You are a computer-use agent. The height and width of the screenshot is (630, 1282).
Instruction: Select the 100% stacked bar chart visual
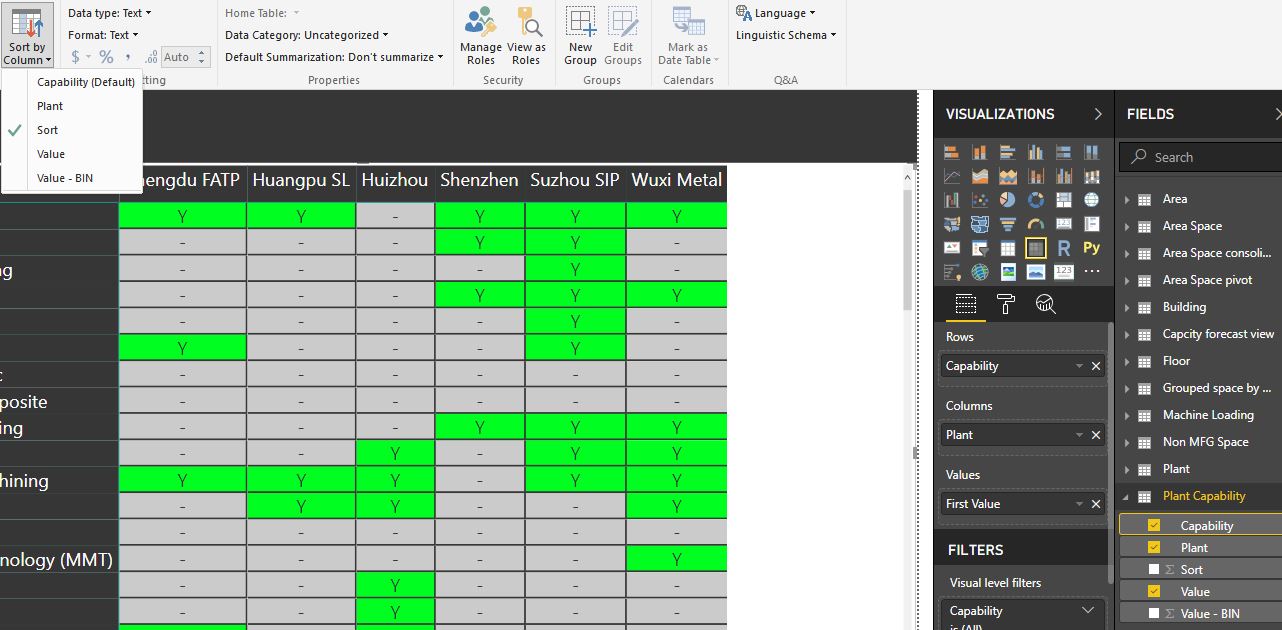click(1064, 152)
